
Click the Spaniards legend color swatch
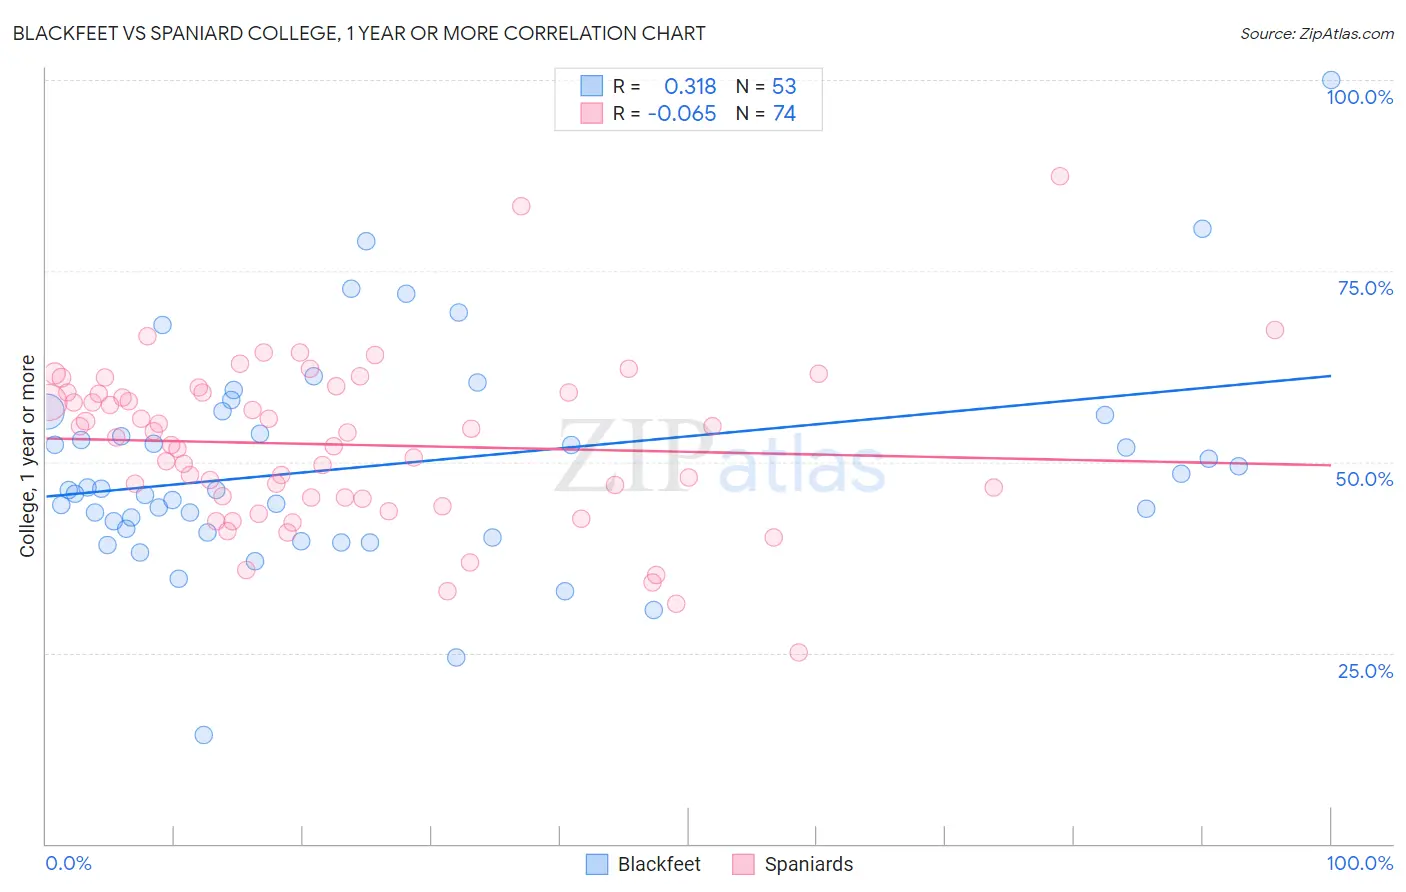click(x=743, y=864)
